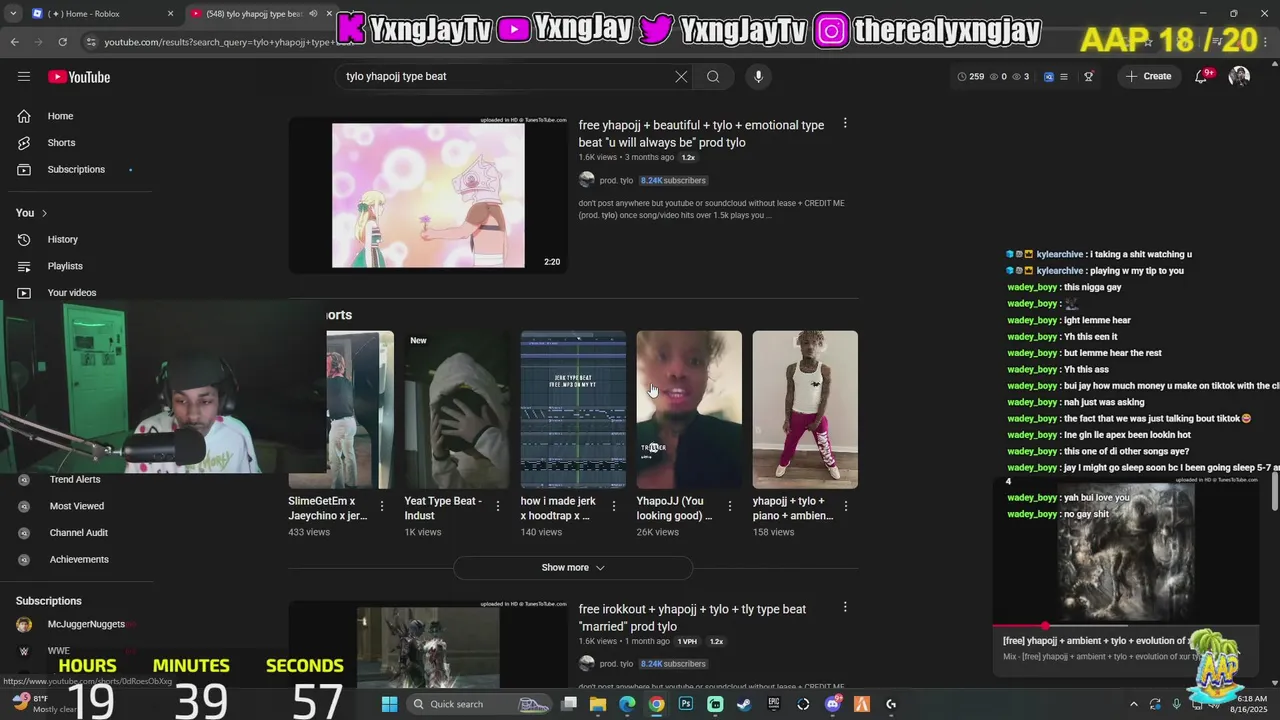1280x720 pixels.
Task: Open the first video thumbnail 2:20
Action: (x=428, y=196)
